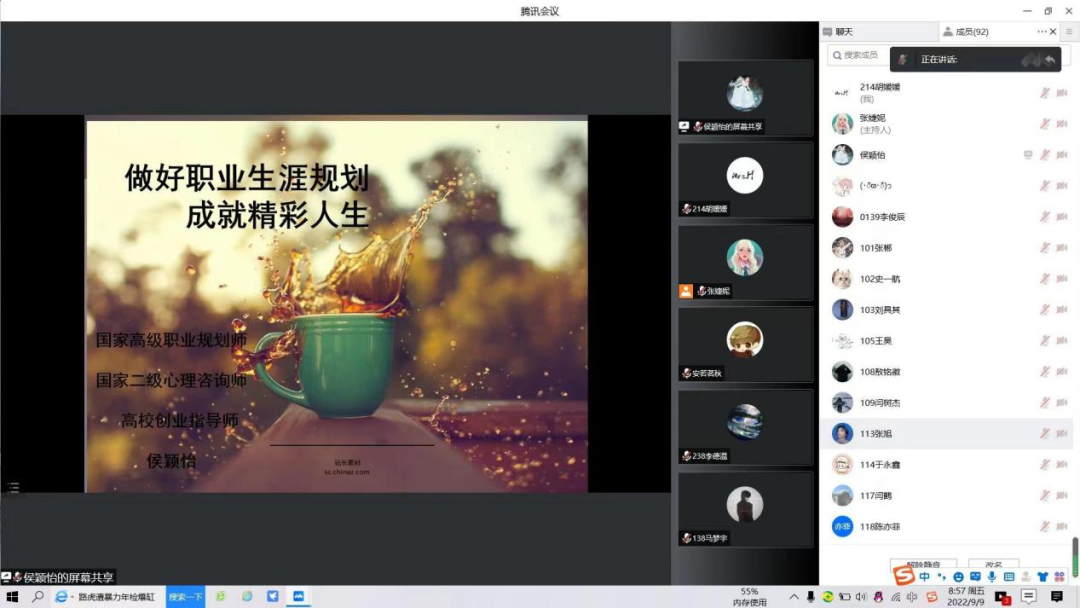Image resolution: width=1080 pixels, height=608 pixels.
Task: Toggle microphone for 214胡媛媛 in member list
Action: pyautogui.click(x=1044, y=93)
